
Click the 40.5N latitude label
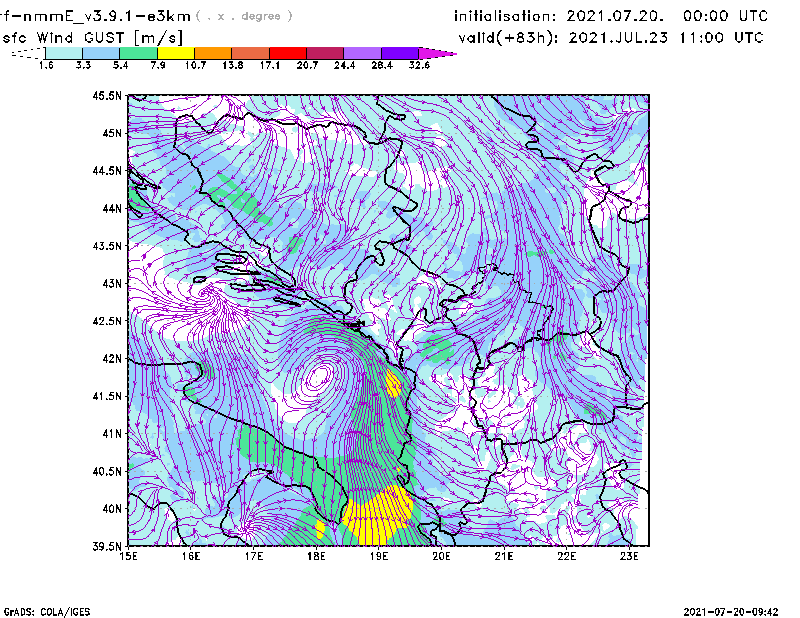pos(107,471)
